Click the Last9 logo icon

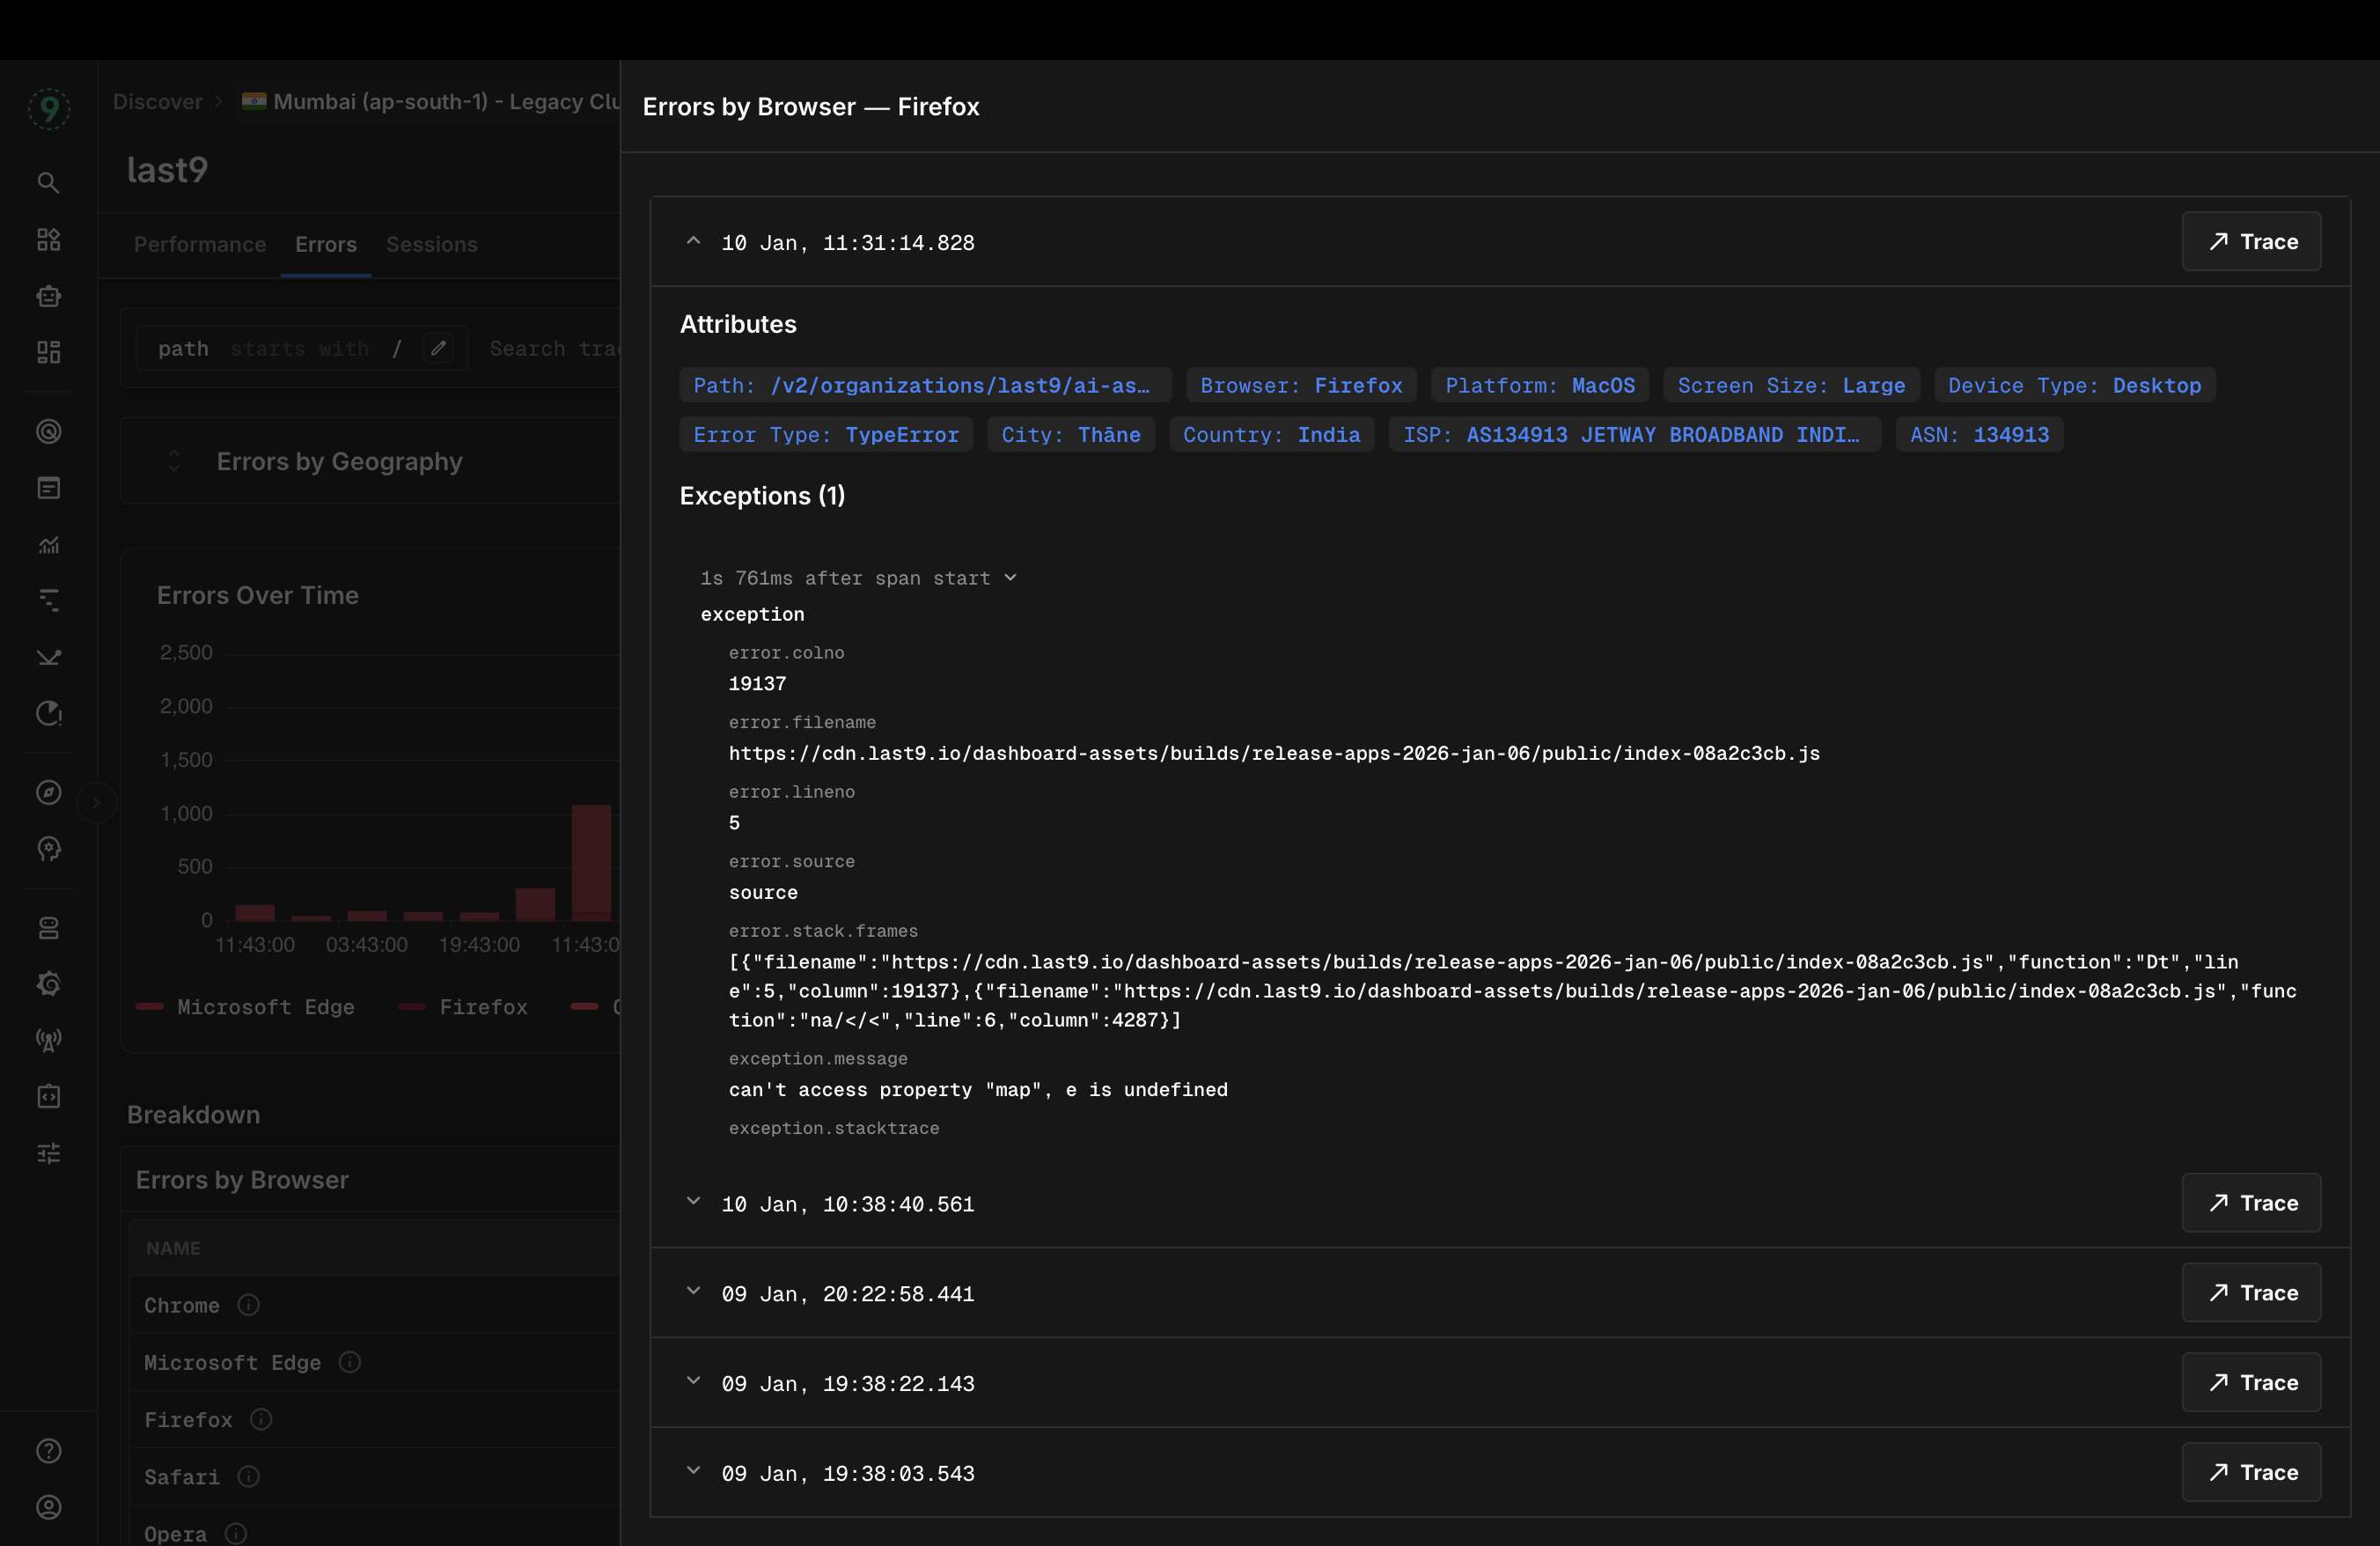(x=48, y=108)
